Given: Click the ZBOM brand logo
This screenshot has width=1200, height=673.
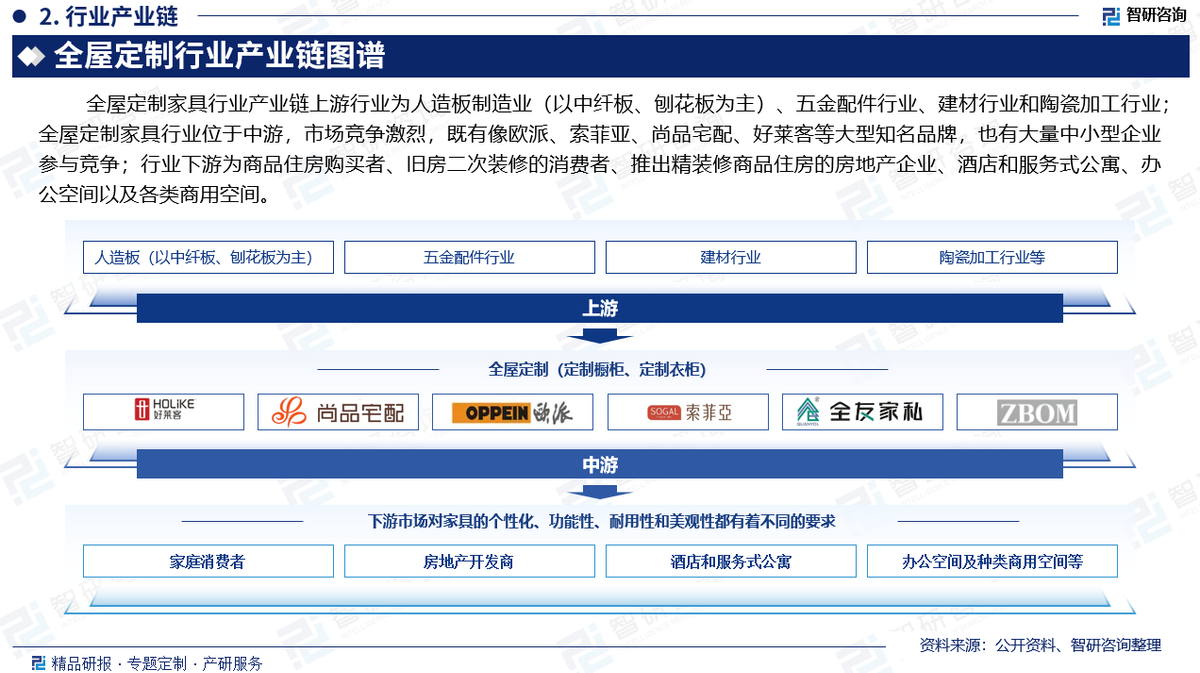Looking at the screenshot, I should point(1037,412).
